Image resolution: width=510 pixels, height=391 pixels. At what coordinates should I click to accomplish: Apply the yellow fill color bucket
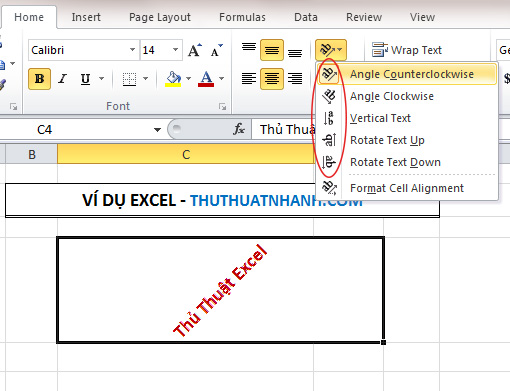pyautogui.click(x=173, y=79)
